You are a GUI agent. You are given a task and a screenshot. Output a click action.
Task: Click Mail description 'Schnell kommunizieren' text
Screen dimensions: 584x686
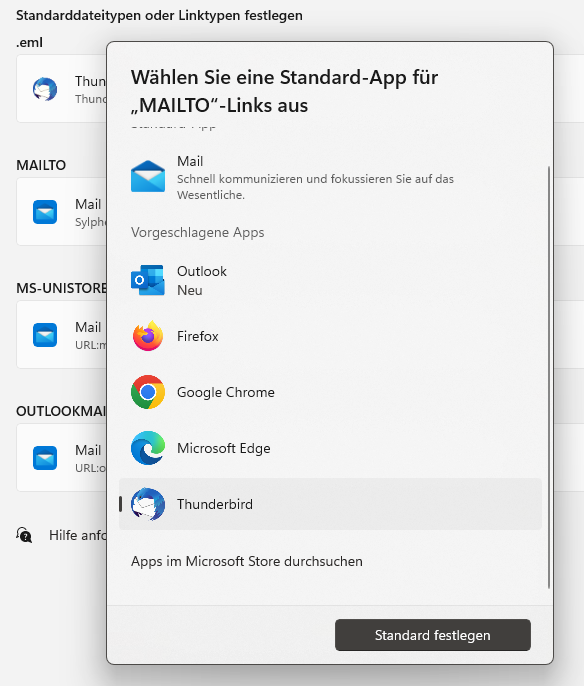point(315,187)
